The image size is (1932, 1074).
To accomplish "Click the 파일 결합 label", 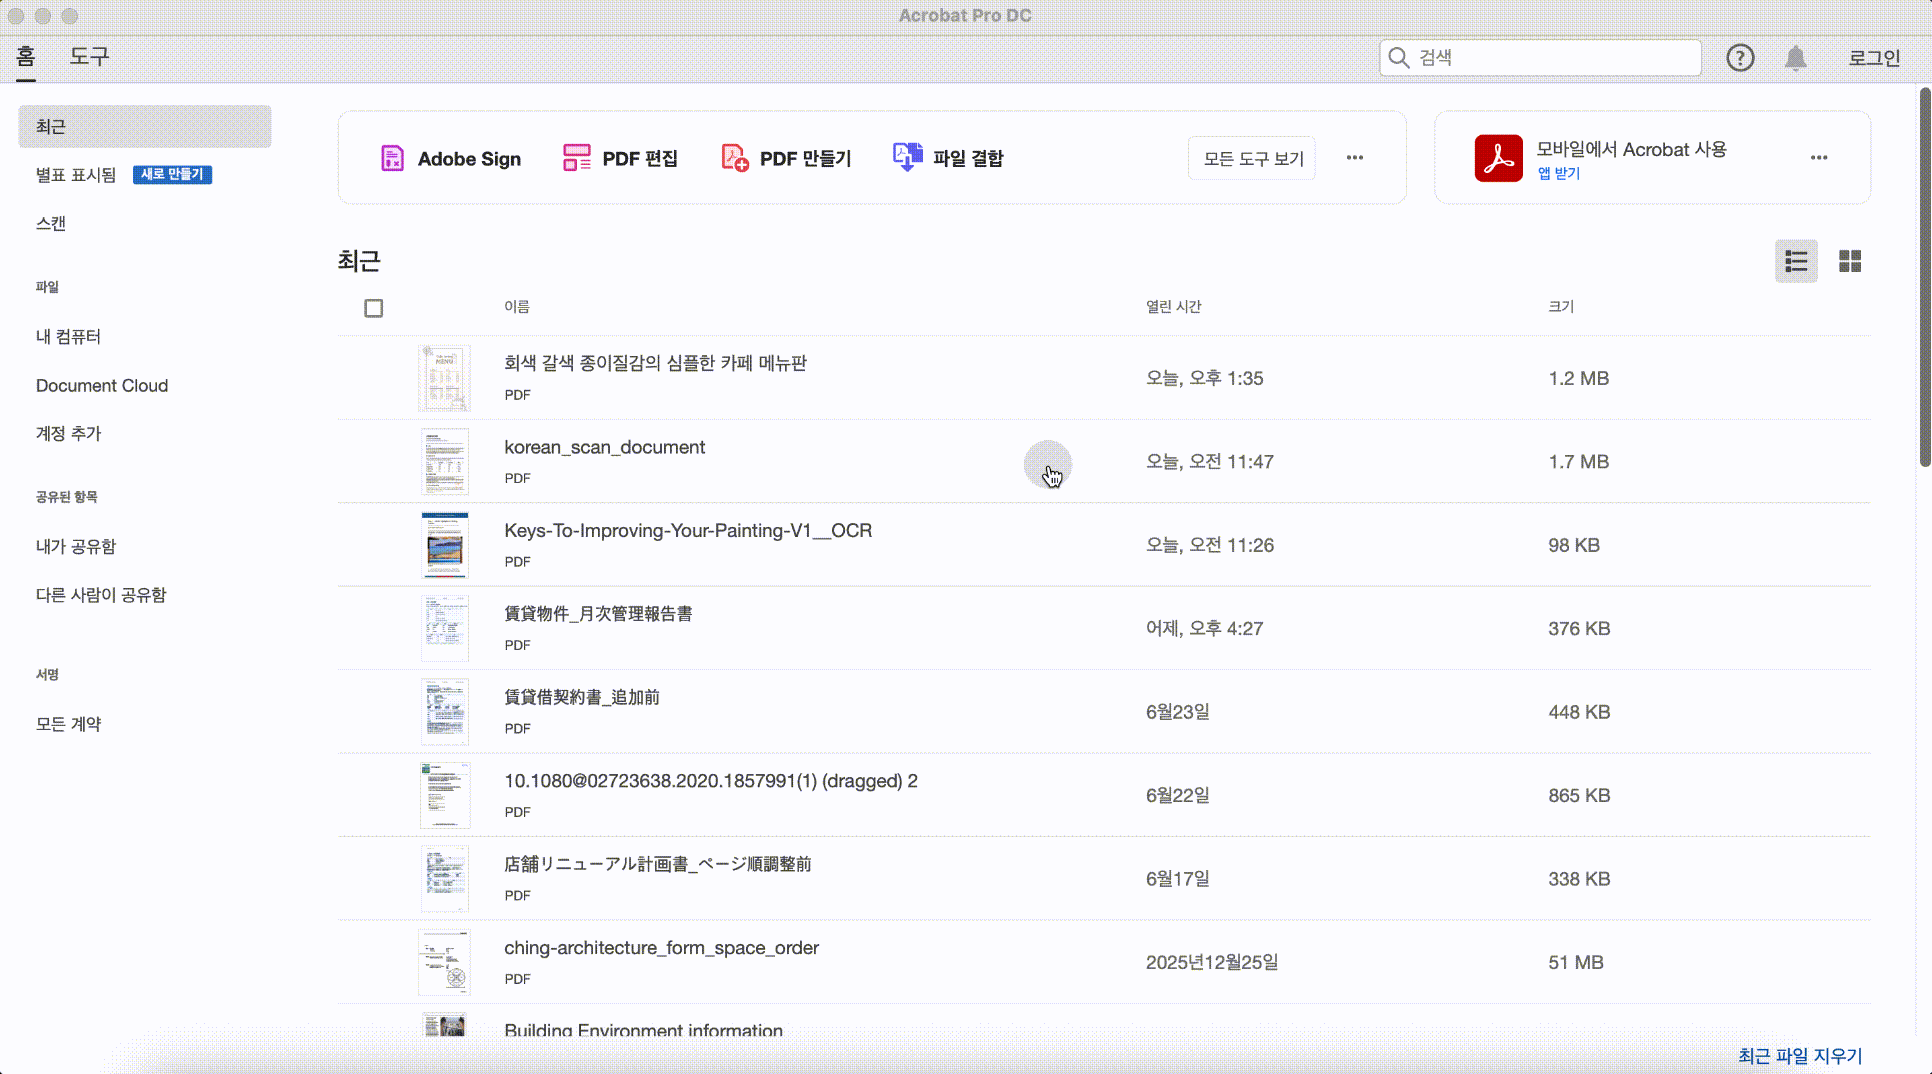I will coord(968,158).
